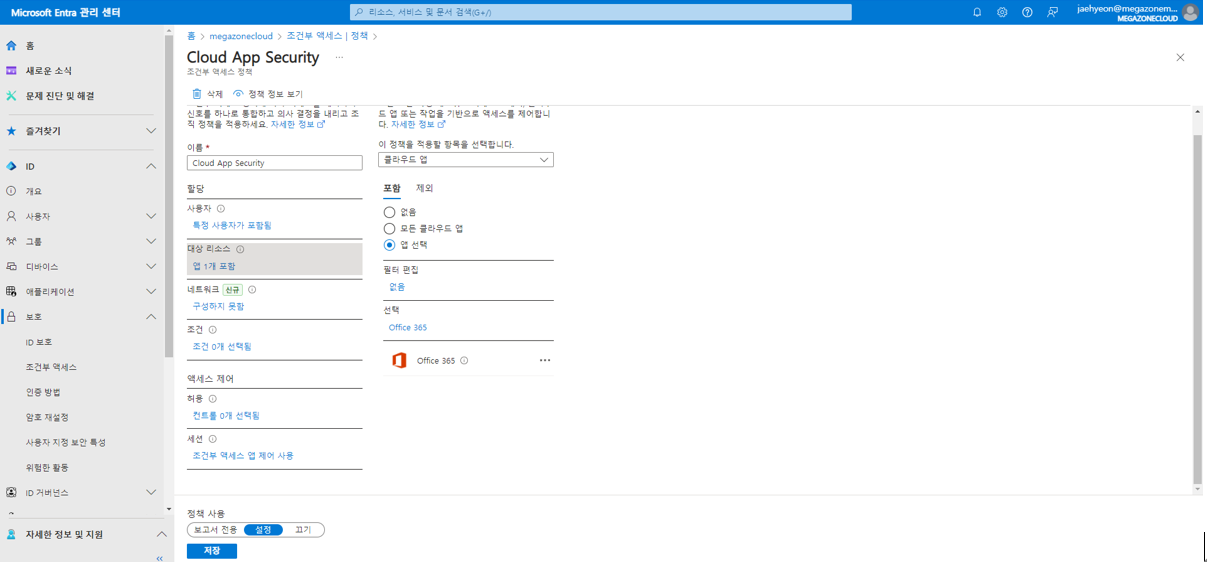Click the top search box

tap(601, 12)
